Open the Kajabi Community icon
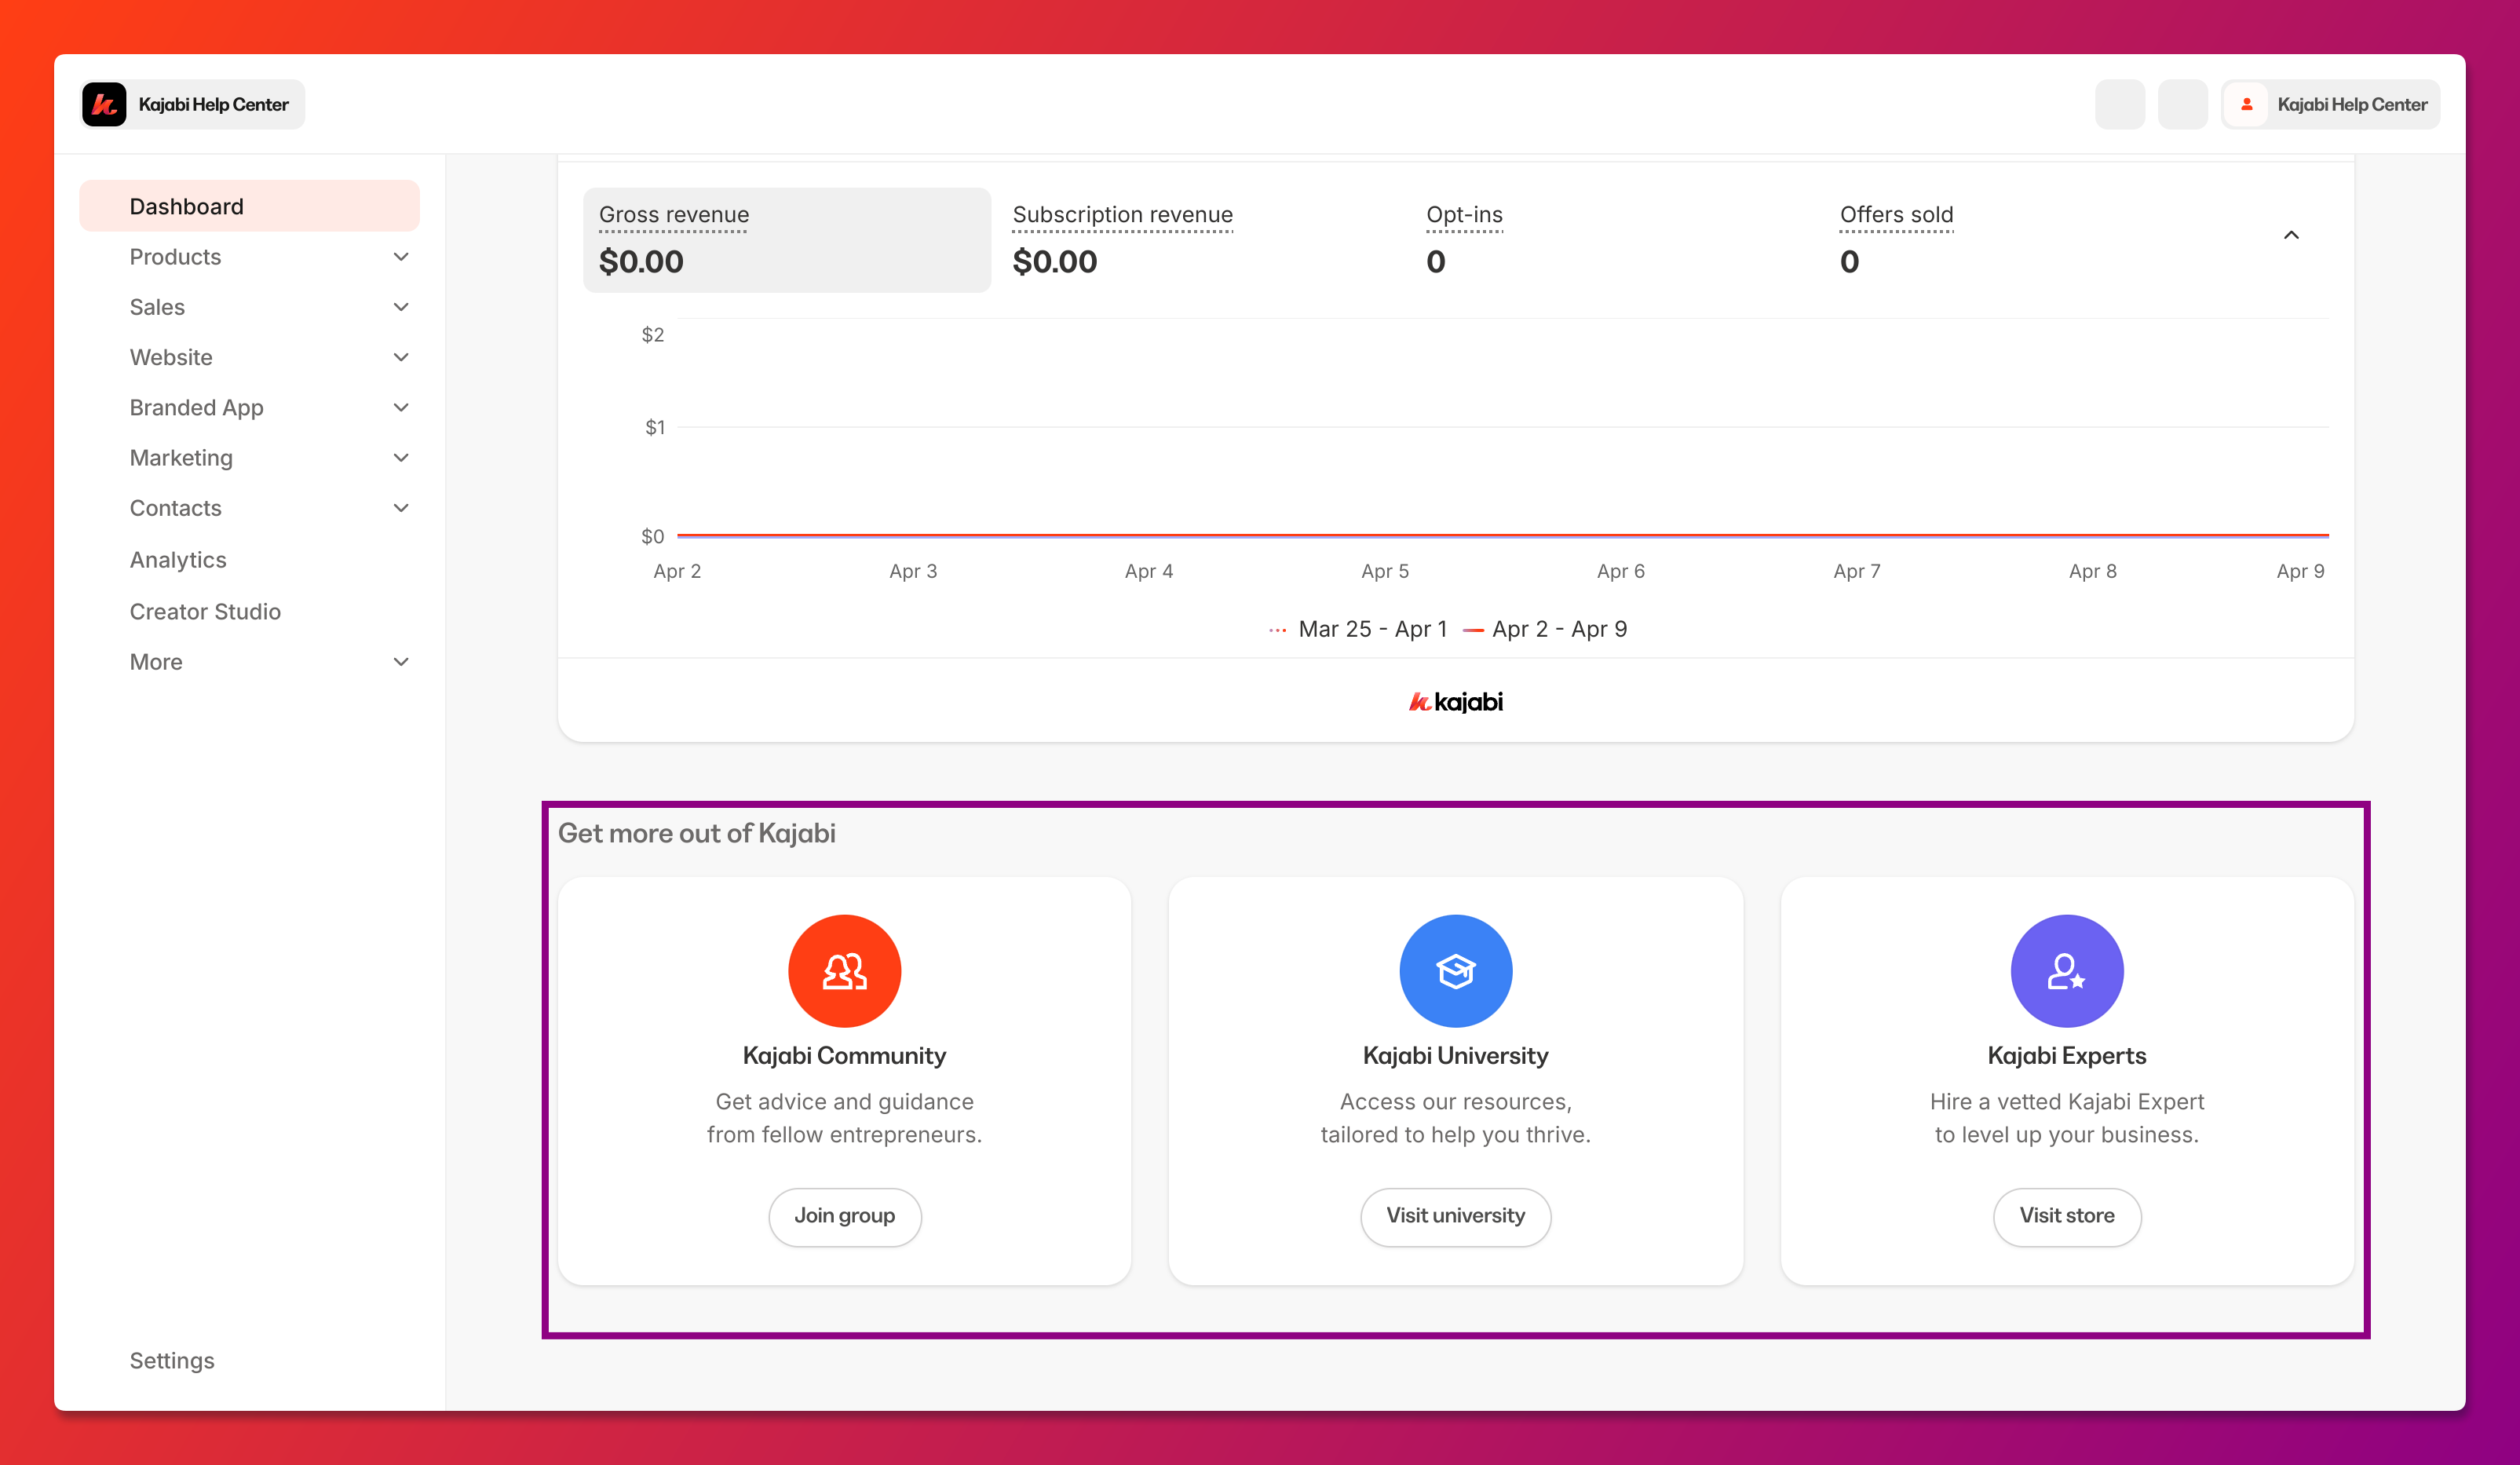Viewport: 2520px width, 1465px height. pyautogui.click(x=844, y=970)
